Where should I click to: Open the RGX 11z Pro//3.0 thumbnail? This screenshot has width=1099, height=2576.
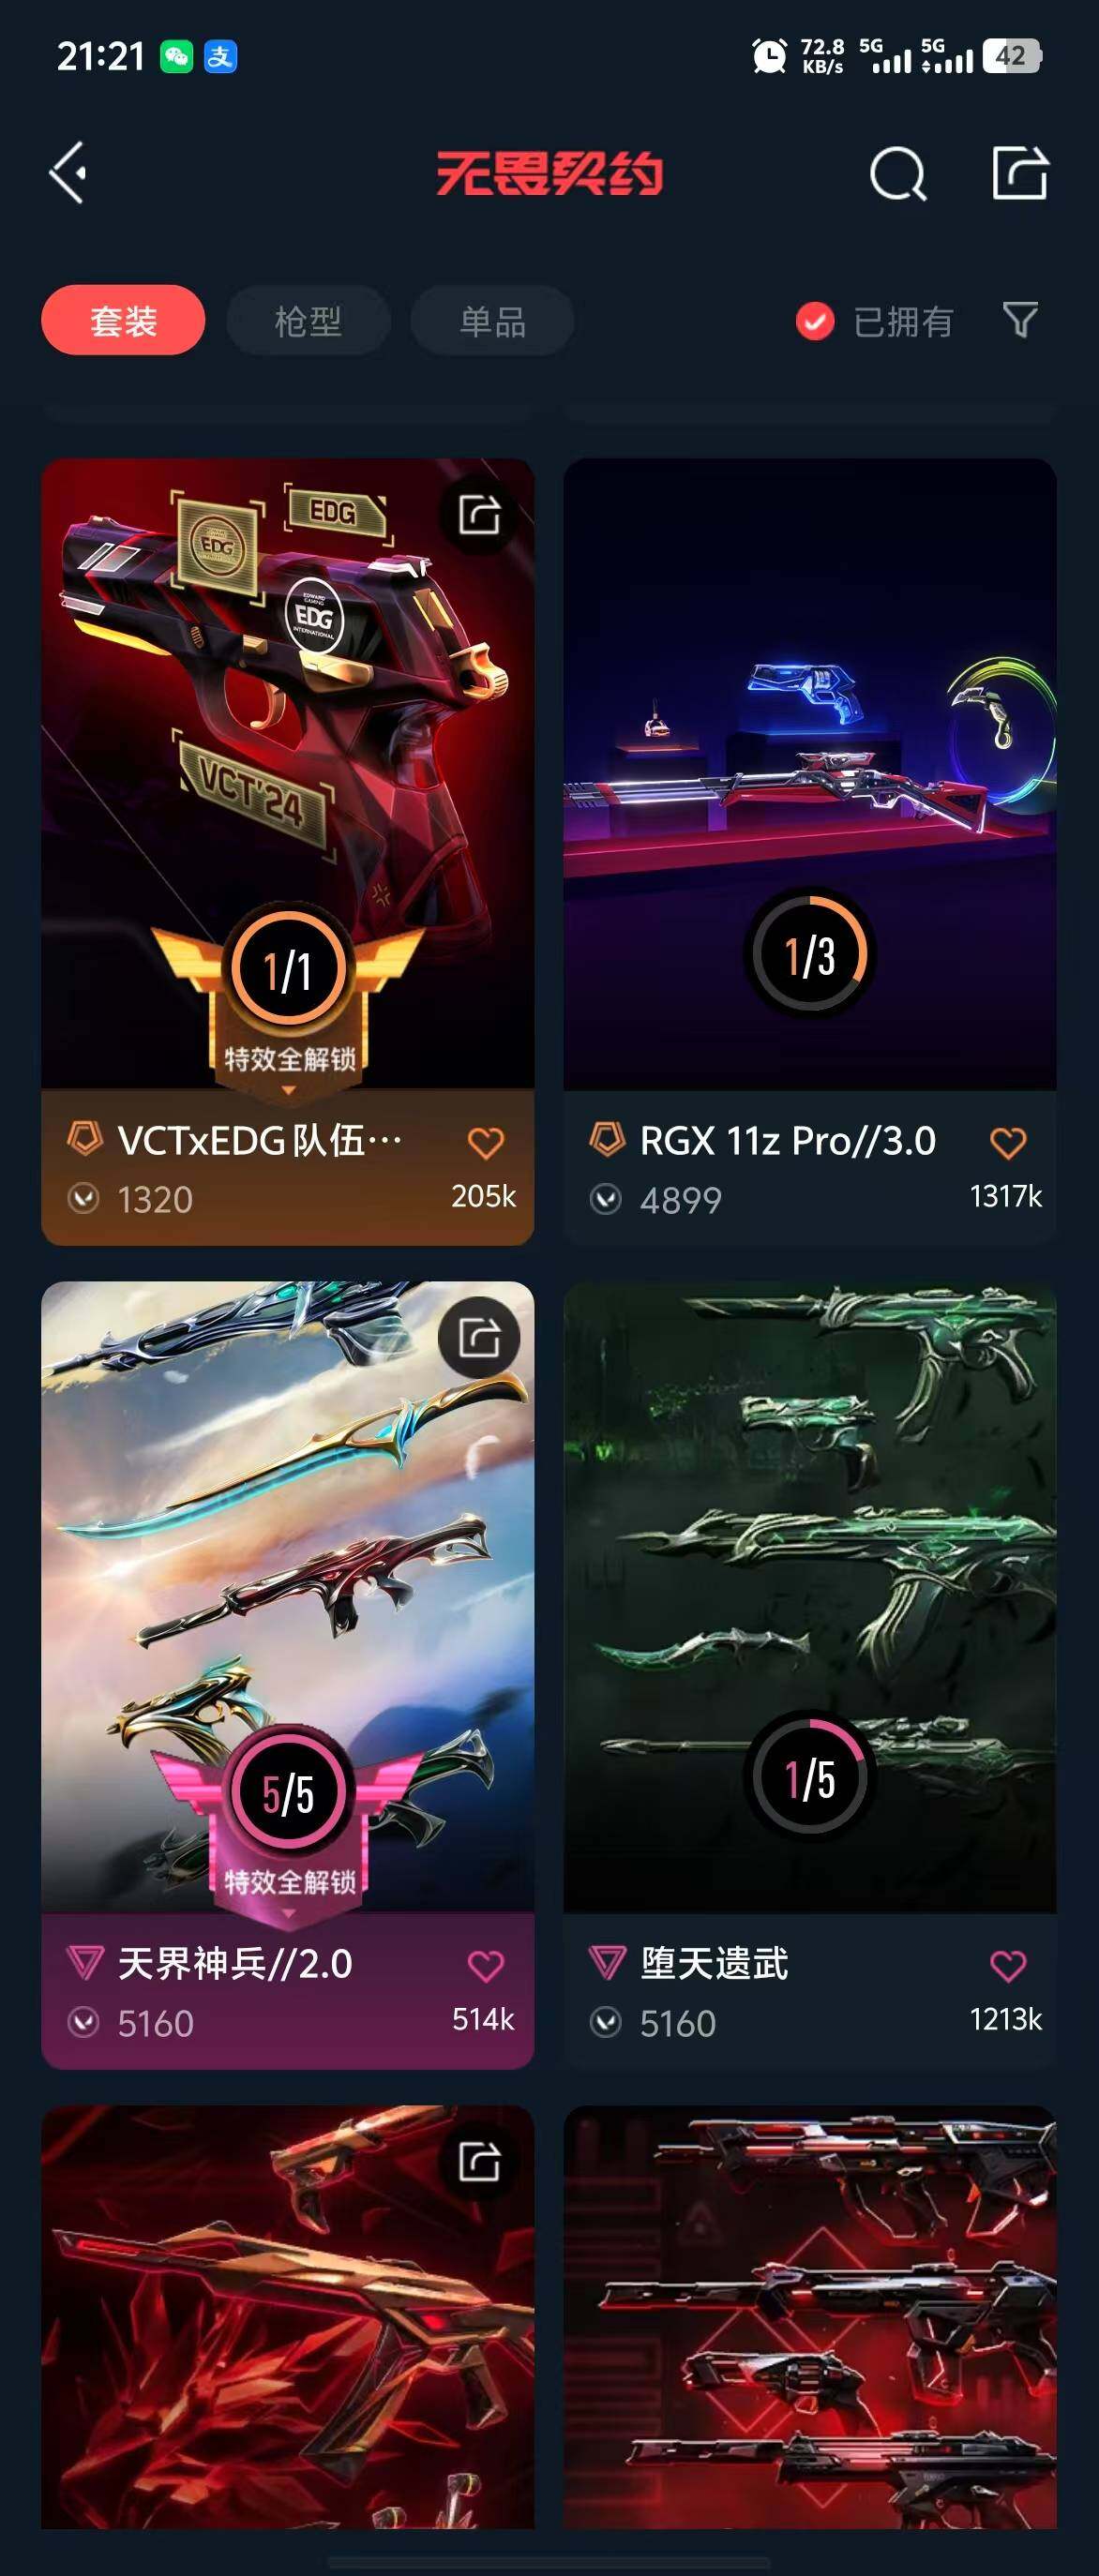coord(810,773)
